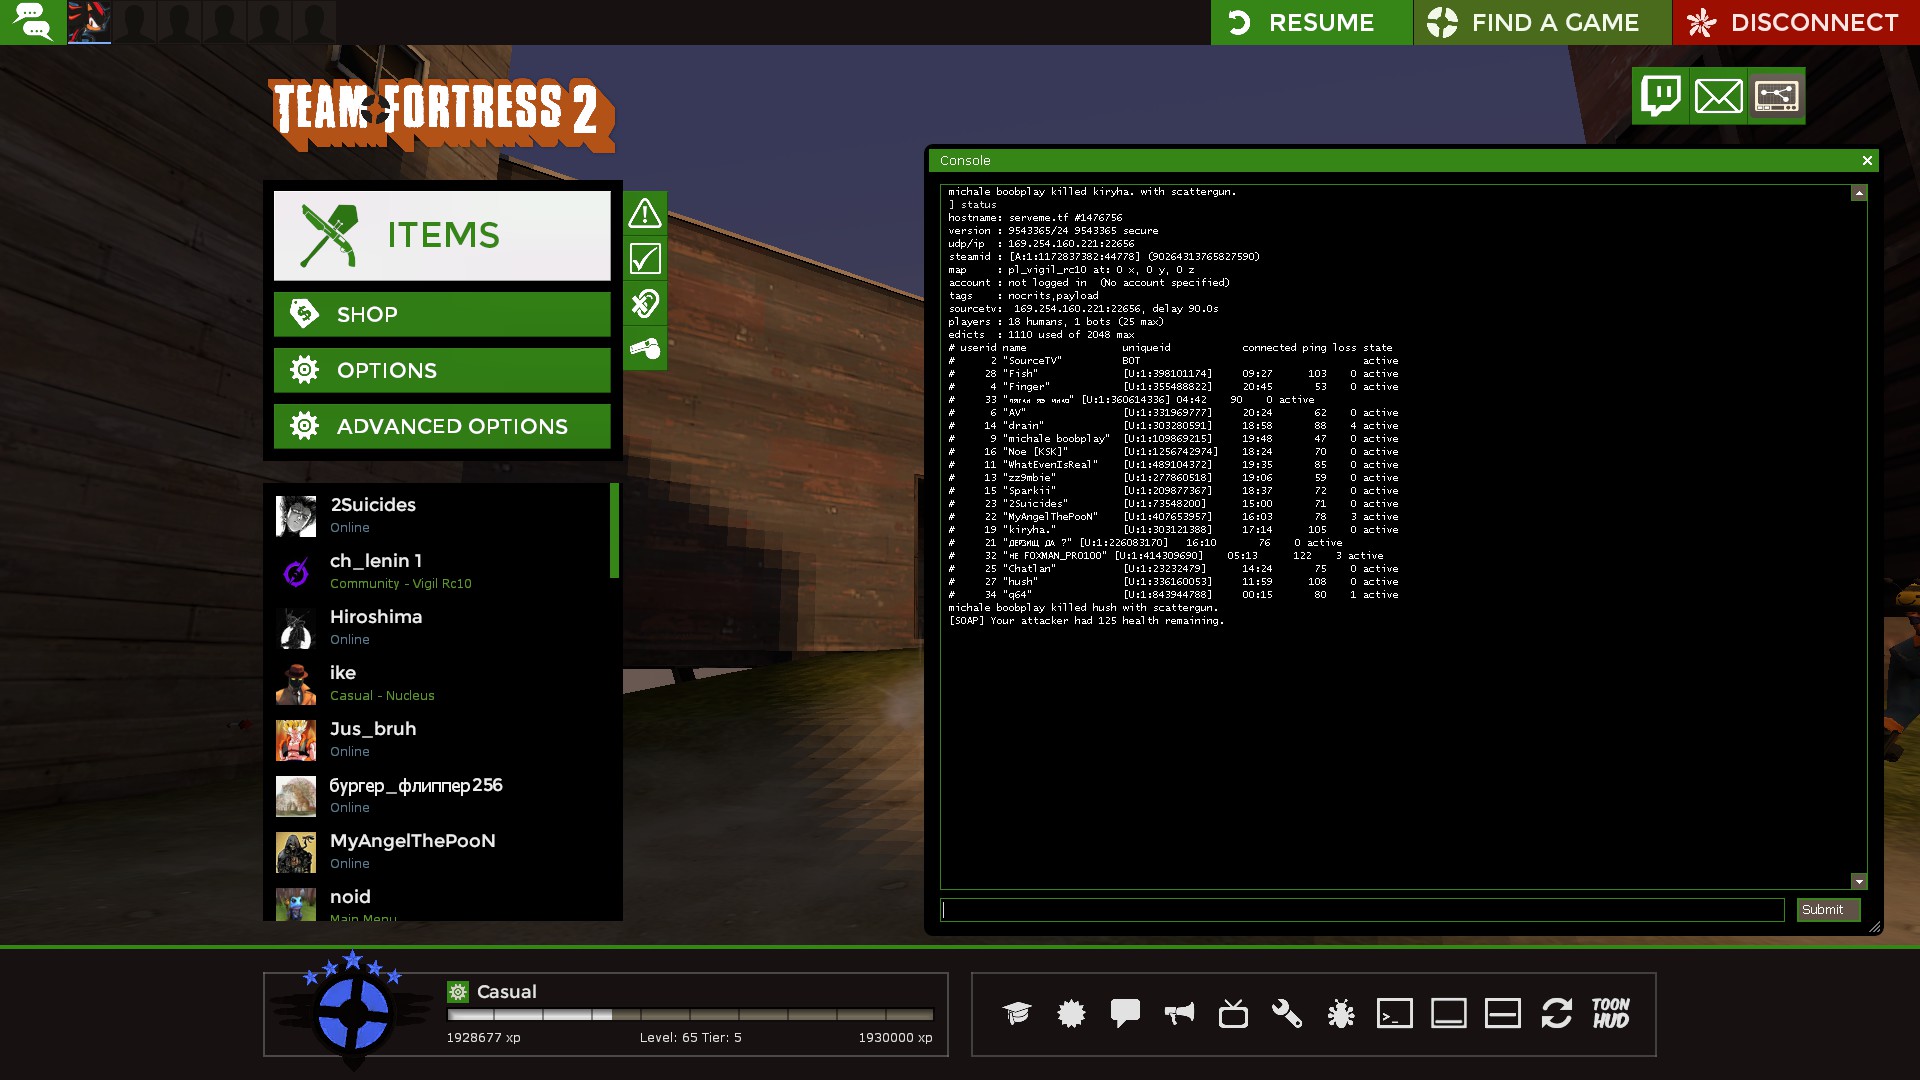The image size is (1920, 1080).
Task: Open the wrench workshop icon
Action: [x=1287, y=1013]
